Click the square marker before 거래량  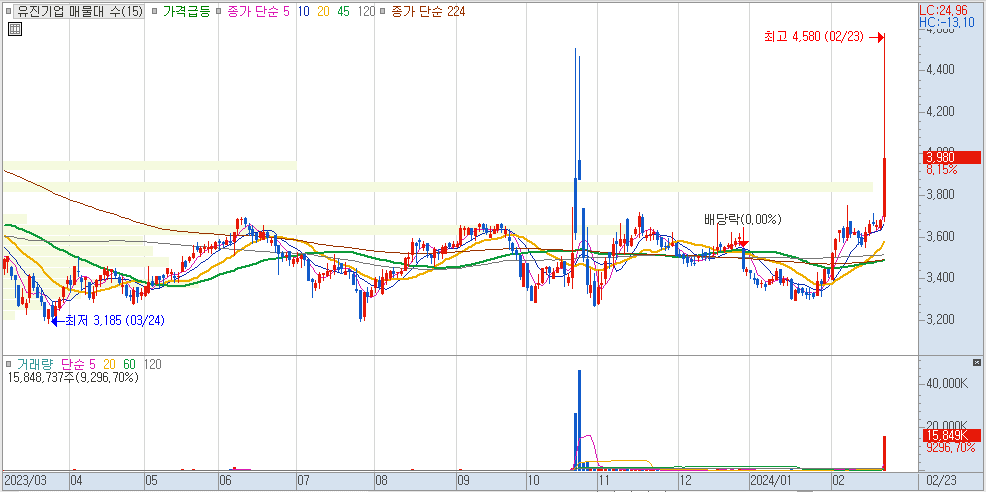(8, 364)
